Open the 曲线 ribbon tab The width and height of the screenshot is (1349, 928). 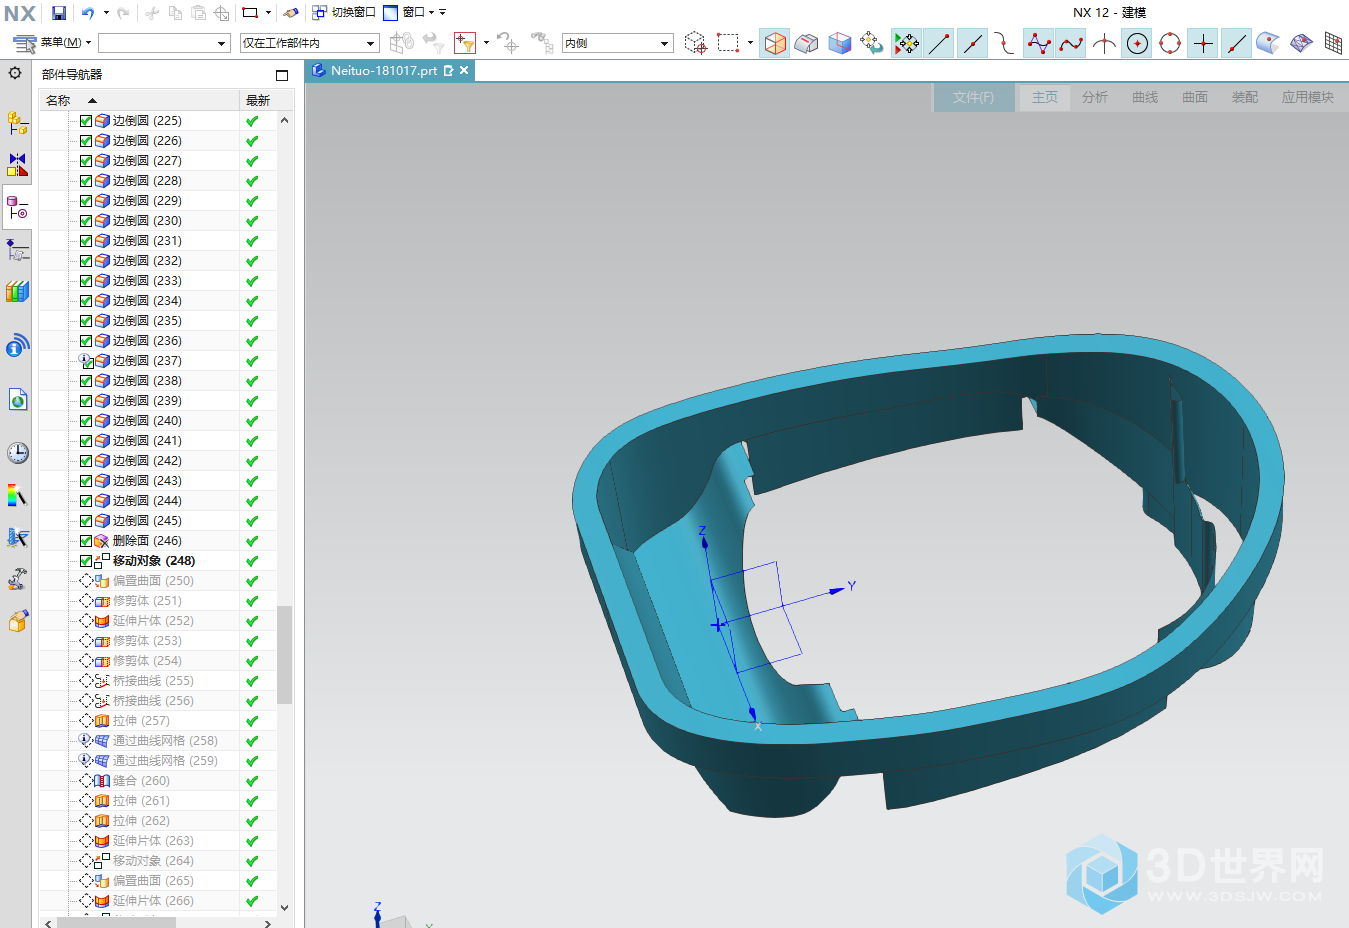1145,97
